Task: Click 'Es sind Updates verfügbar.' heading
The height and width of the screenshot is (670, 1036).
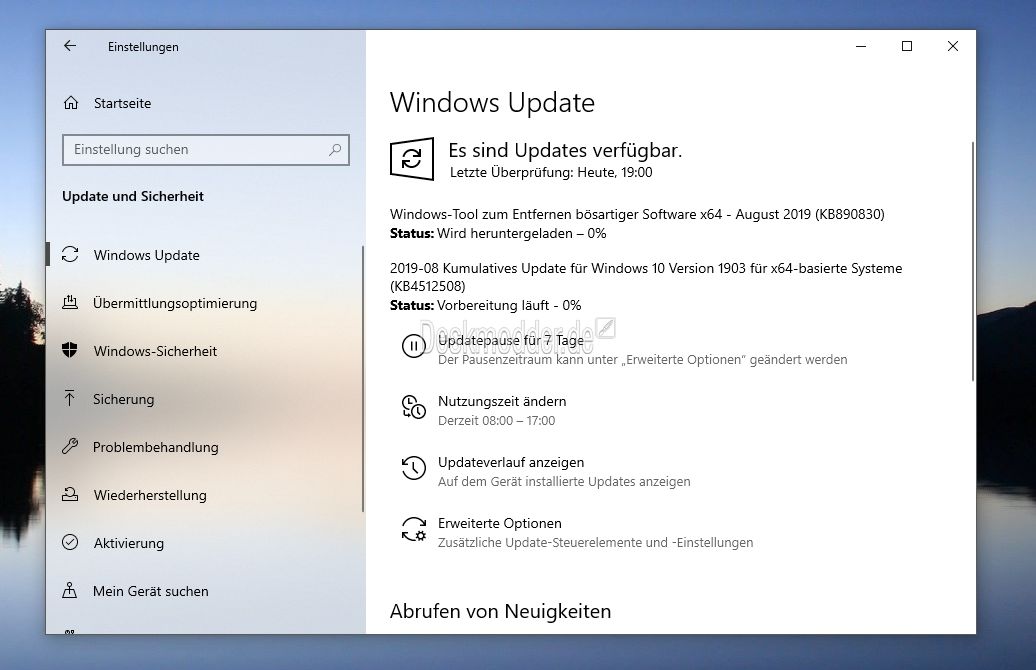Action: 565,150
